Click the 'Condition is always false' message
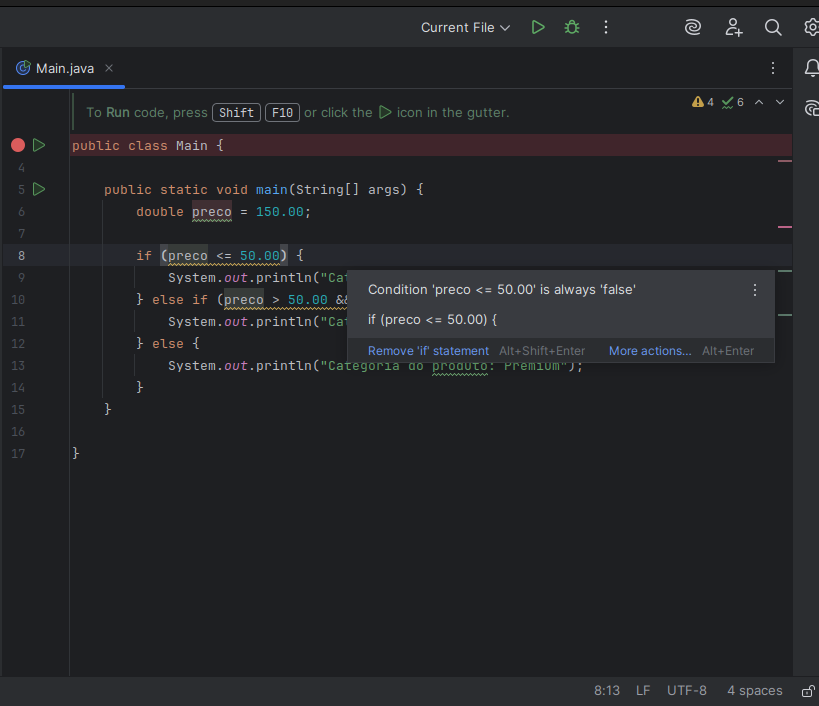The height and width of the screenshot is (706, 819). [501, 290]
